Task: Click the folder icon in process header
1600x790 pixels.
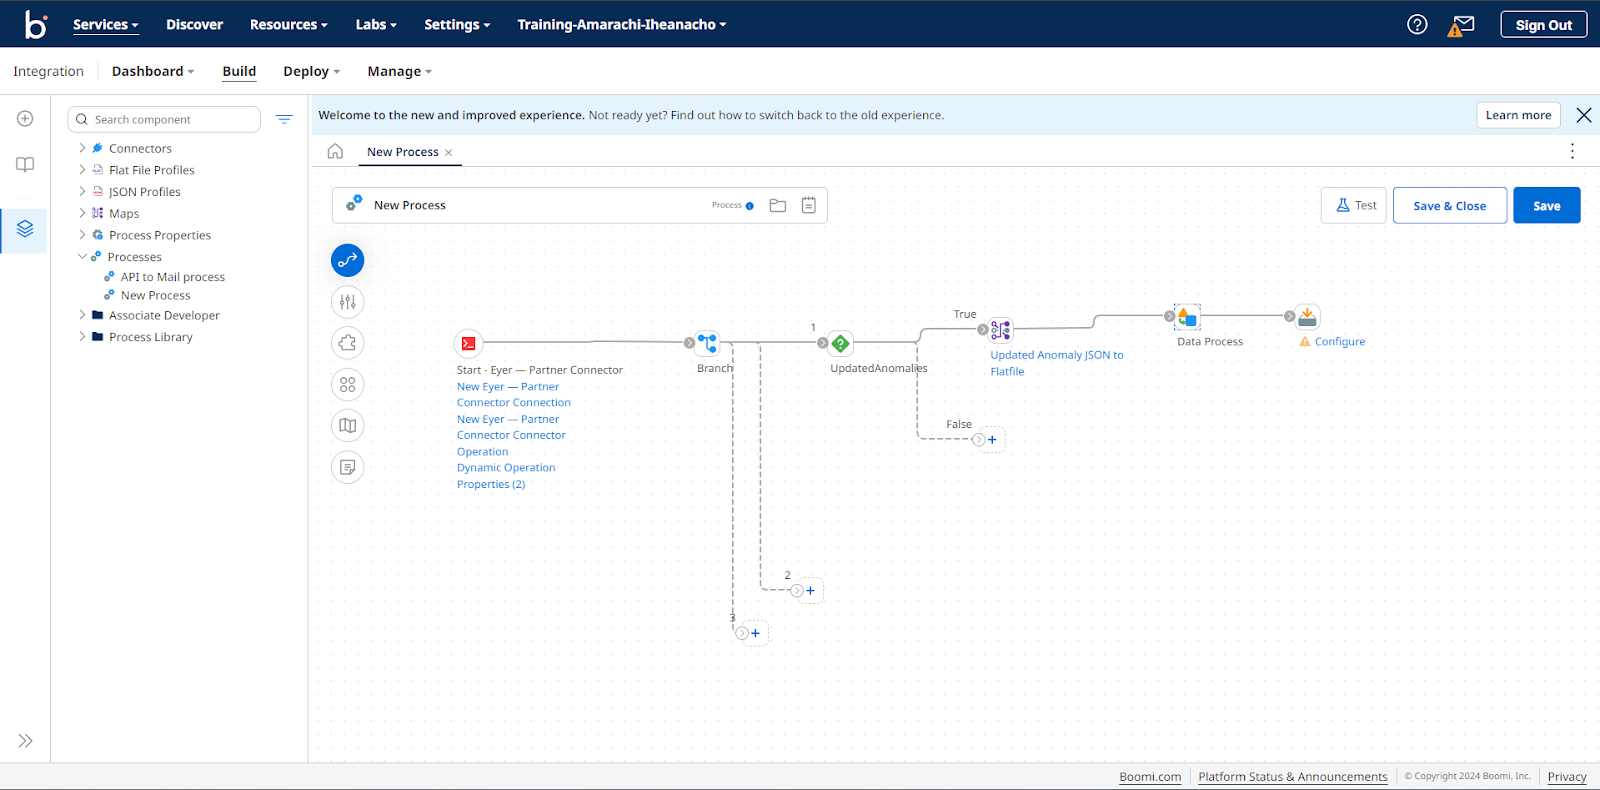Action: [x=778, y=205]
